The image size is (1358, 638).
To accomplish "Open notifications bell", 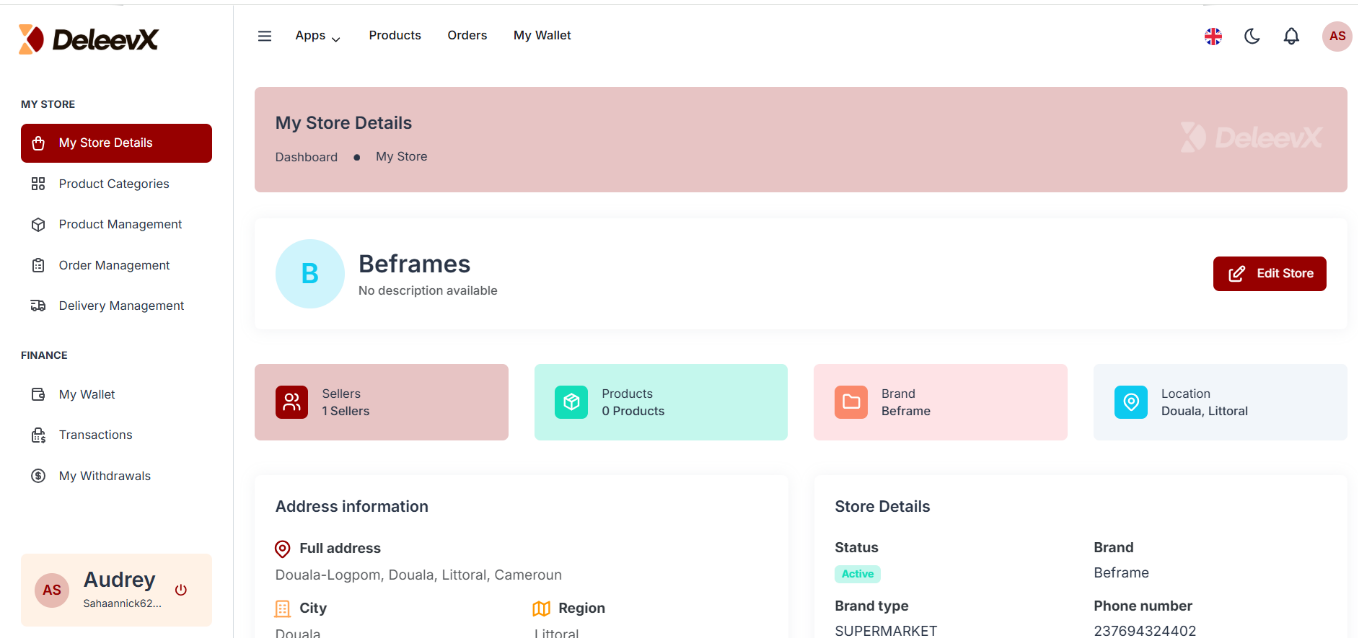I will point(1291,36).
